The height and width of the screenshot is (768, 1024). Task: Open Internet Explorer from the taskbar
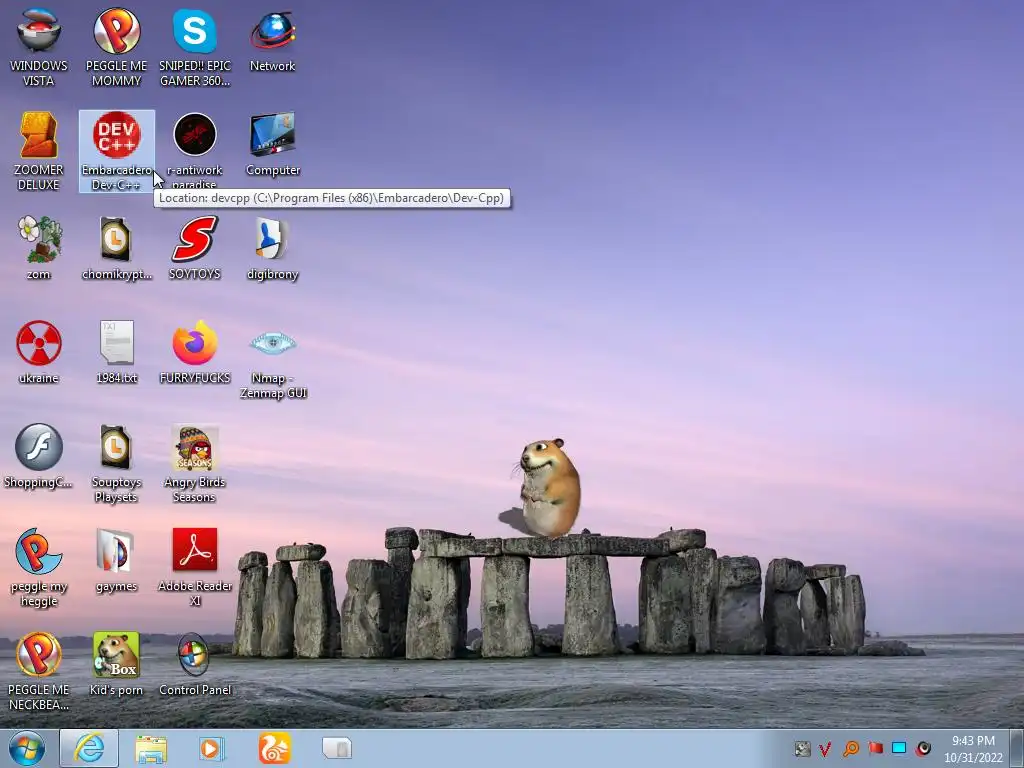click(89, 748)
